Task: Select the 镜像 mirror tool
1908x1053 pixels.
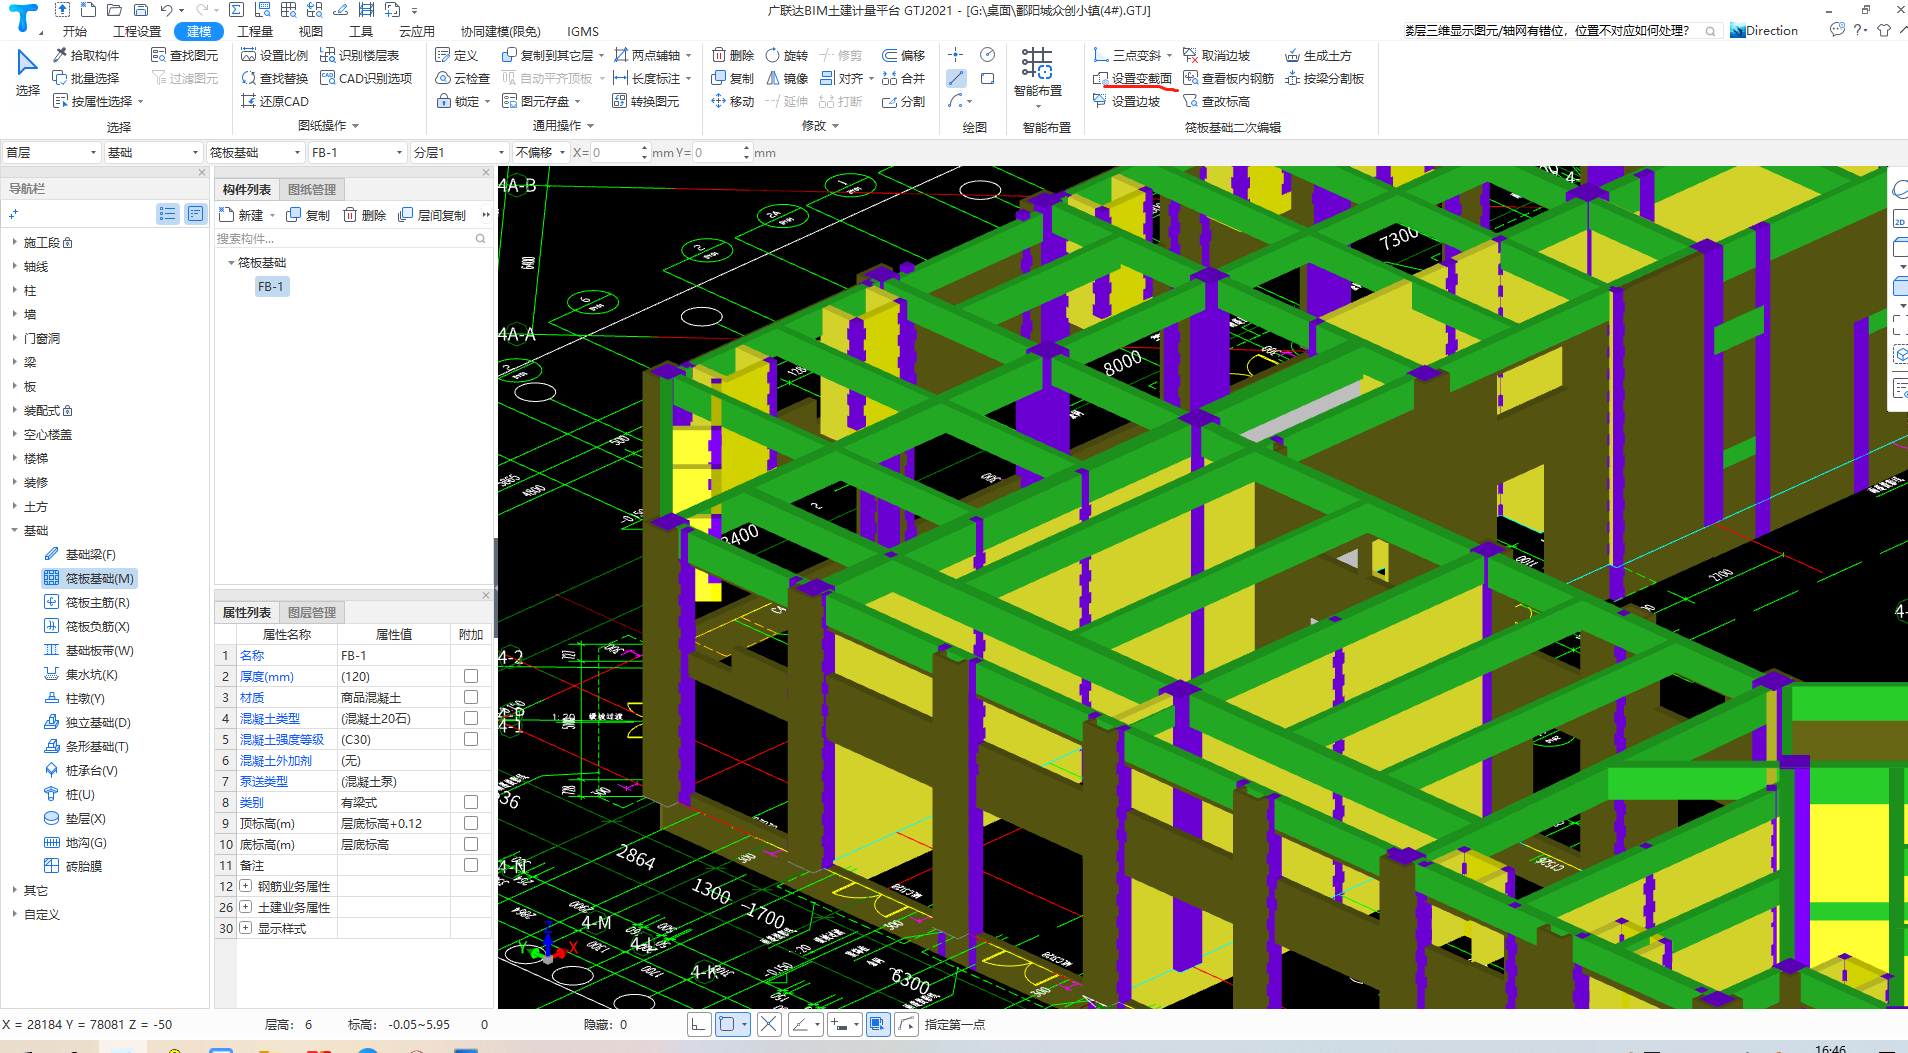Action: point(787,78)
